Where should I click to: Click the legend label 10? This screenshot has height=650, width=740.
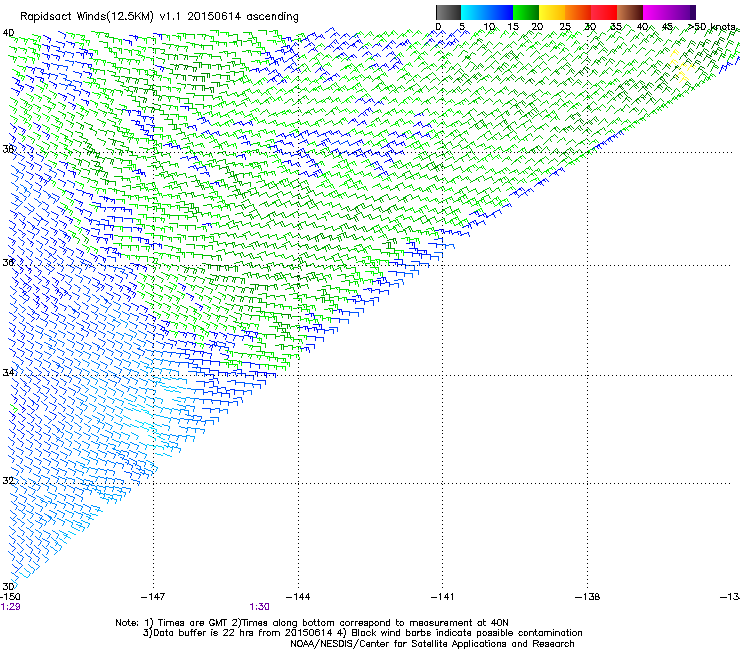tap(489, 27)
